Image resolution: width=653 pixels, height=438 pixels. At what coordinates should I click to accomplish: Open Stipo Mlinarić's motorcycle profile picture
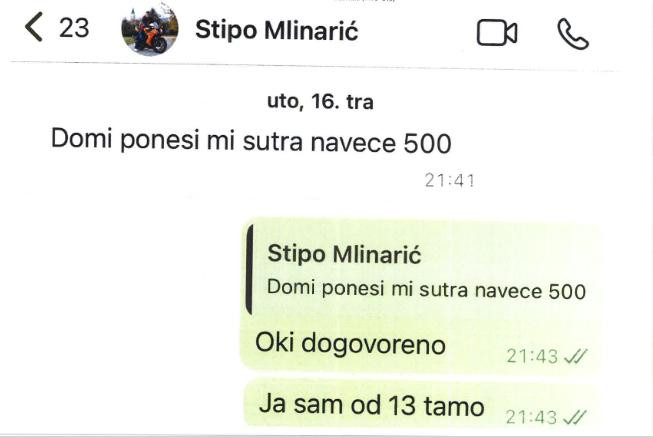click(x=150, y=30)
